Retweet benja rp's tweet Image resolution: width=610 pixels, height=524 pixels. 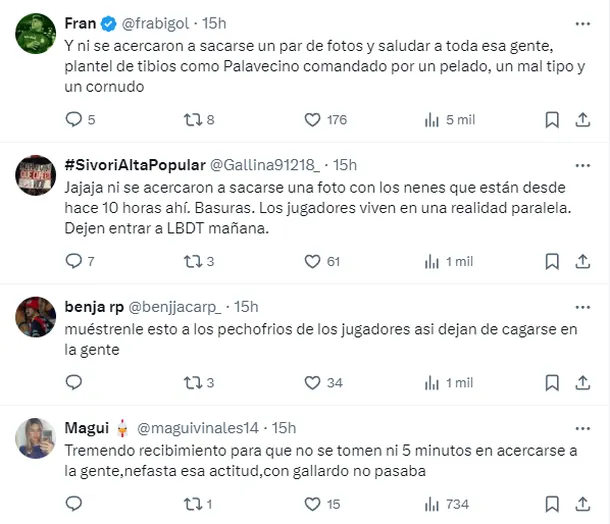194,383
